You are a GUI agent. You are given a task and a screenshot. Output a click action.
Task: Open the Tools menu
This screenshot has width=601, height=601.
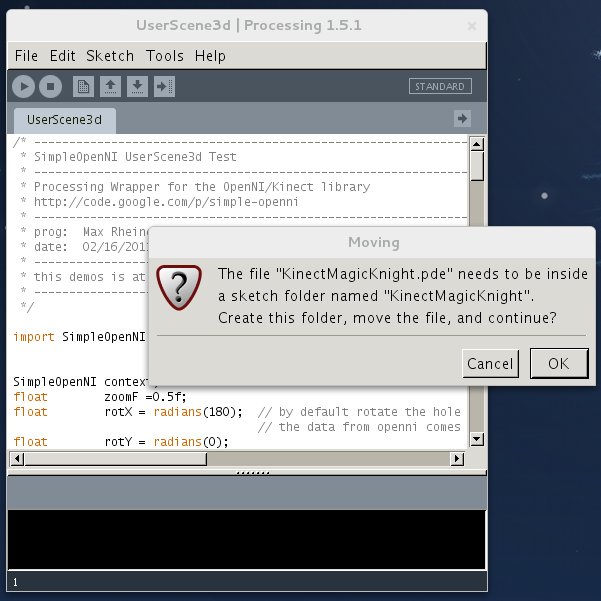point(165,56)
